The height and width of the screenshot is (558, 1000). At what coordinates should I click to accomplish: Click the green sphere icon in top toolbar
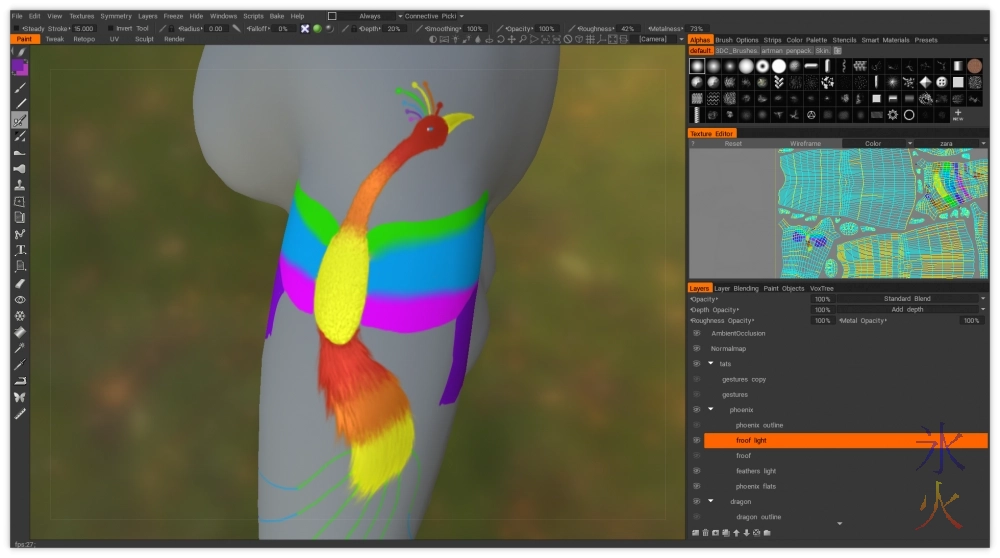tap(317, 29)
